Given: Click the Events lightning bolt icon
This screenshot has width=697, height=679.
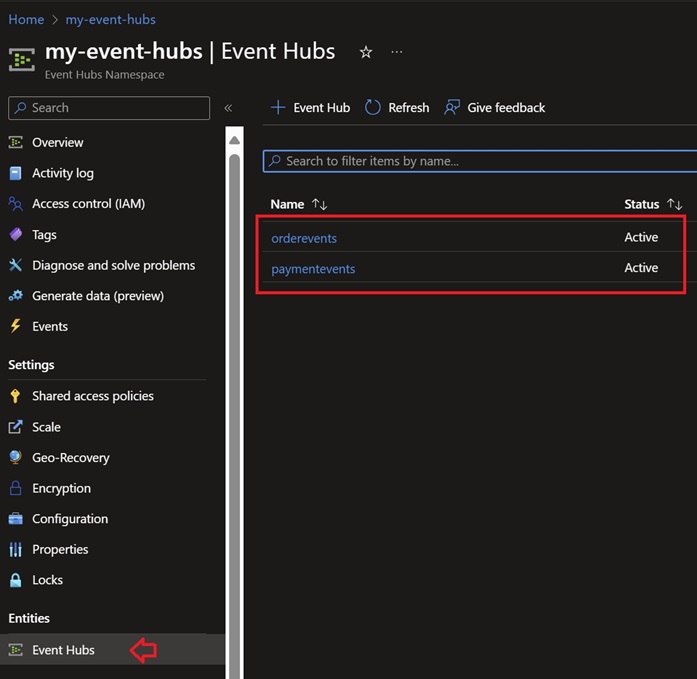Looking at the screenshot, I should click(16, 326).
